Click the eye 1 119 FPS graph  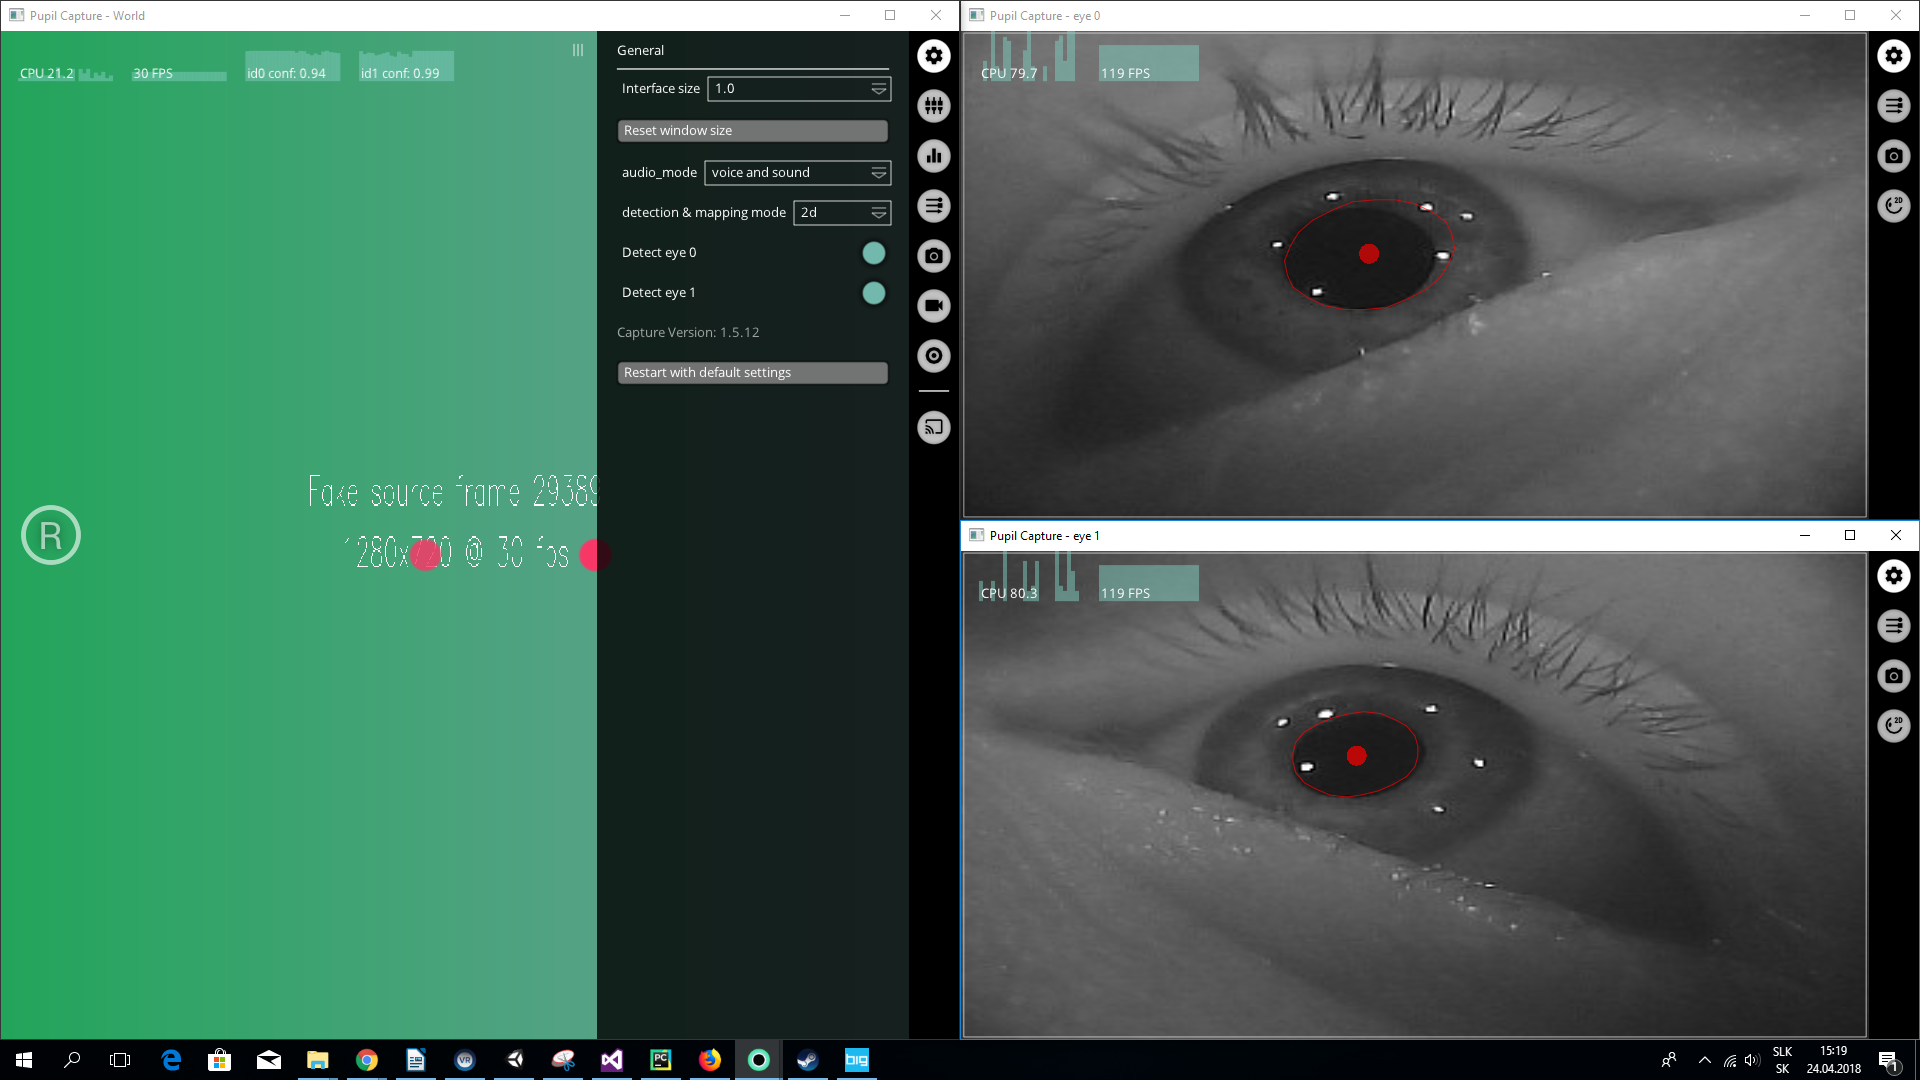(1148, 583)
